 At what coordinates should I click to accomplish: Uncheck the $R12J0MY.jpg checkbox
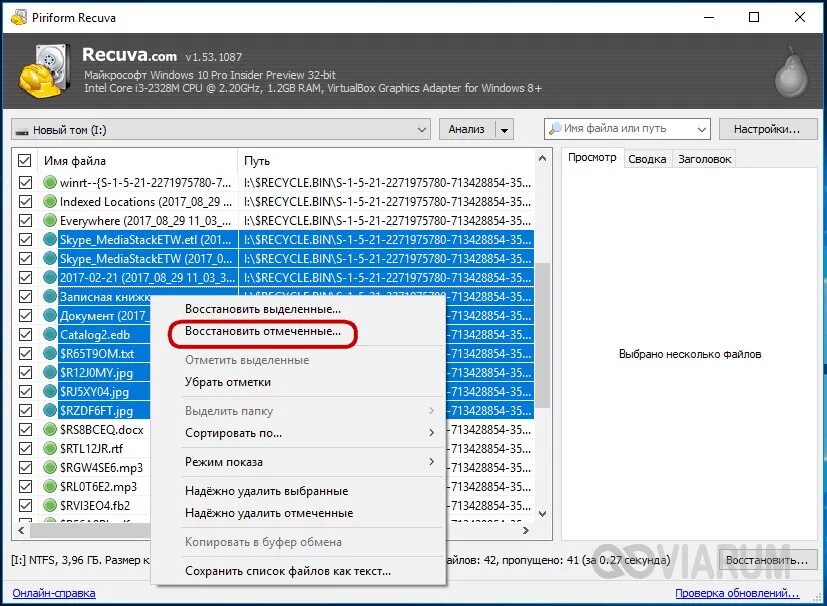[x=25, y=372]
